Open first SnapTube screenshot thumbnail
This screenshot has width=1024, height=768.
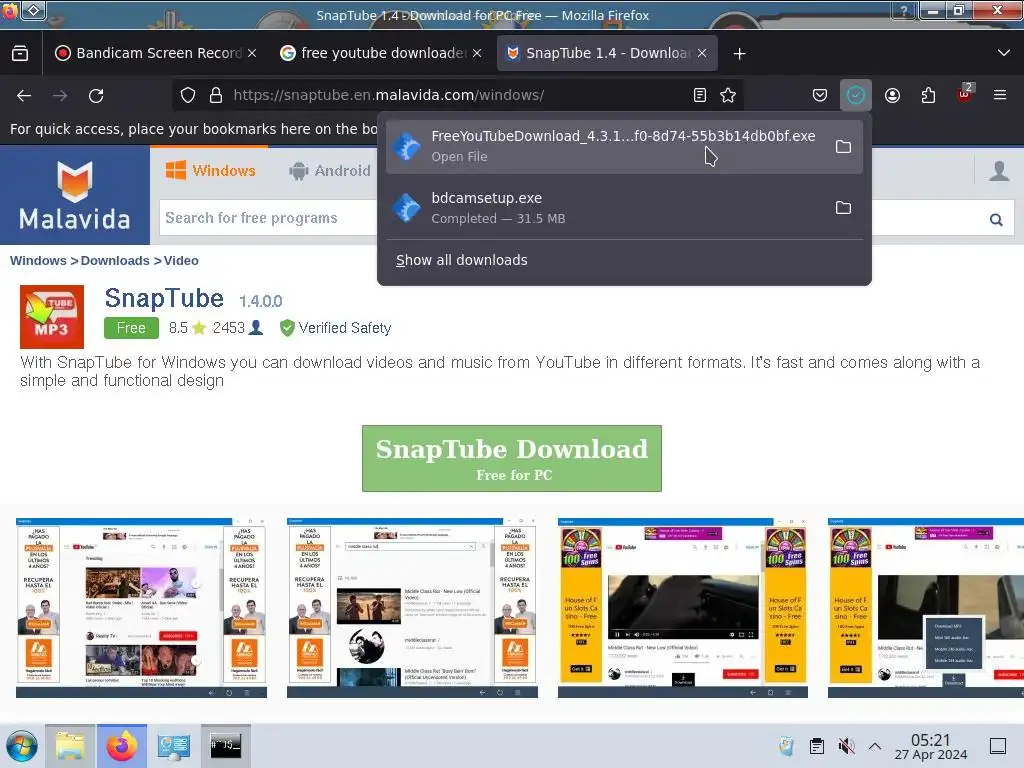click(x=141, y=608)
